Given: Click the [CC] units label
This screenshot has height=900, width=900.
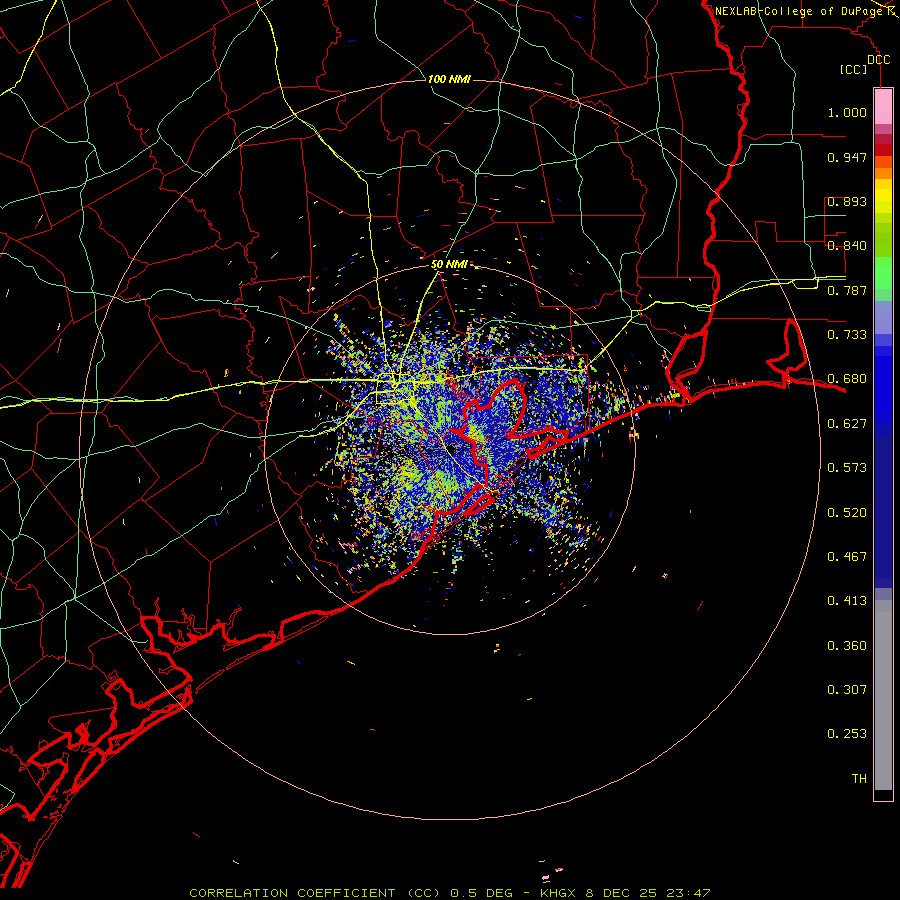Looking at the screenshot, I should click(854, 69).
